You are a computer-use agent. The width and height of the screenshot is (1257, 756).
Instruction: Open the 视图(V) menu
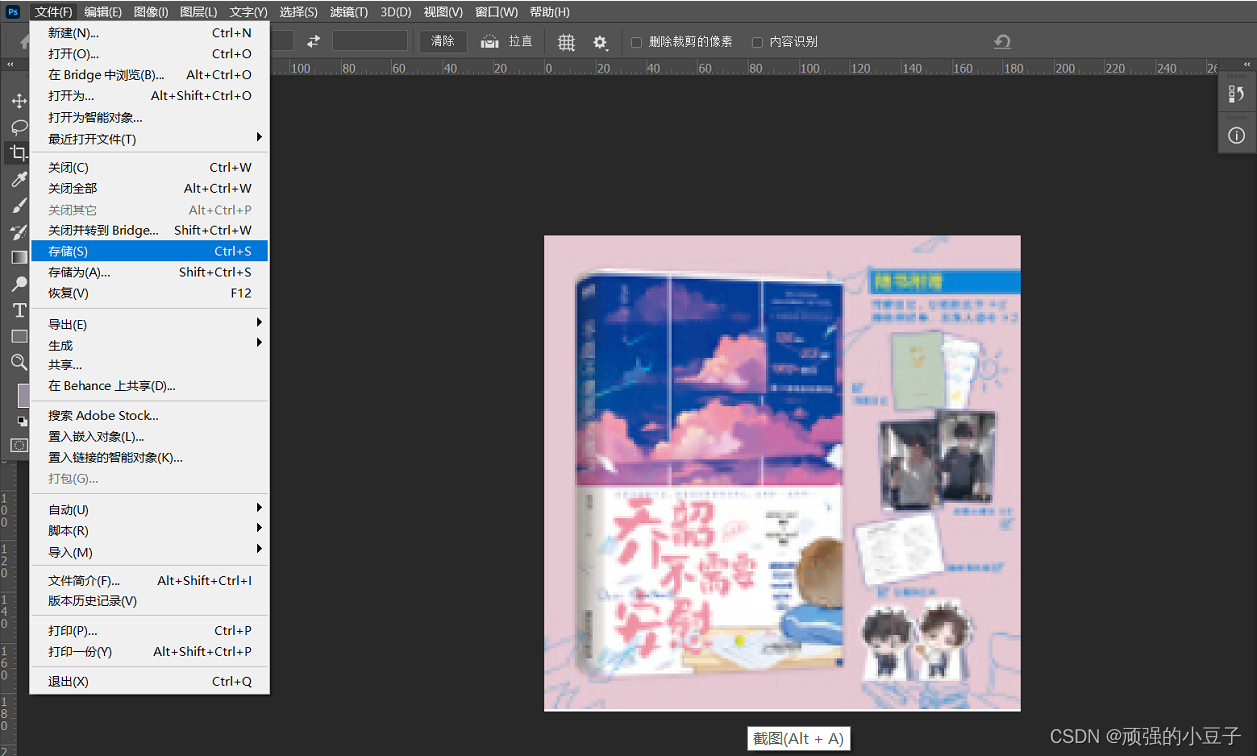[x=443, y=12]
